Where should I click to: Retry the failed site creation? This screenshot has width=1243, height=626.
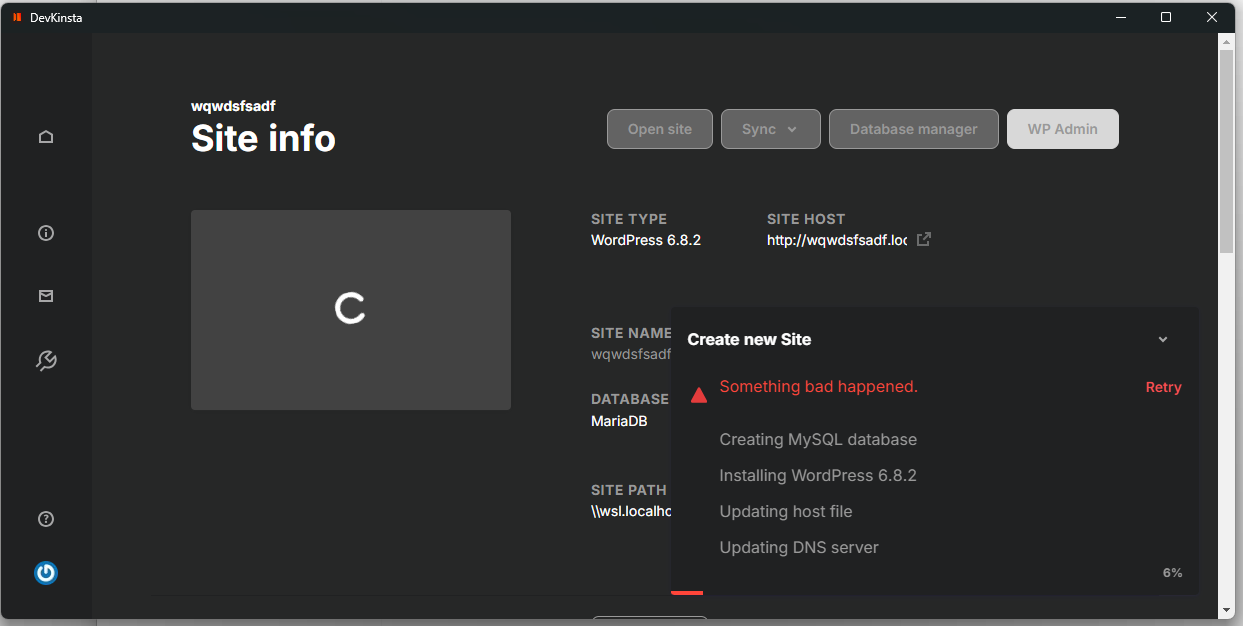[1163, 387]
